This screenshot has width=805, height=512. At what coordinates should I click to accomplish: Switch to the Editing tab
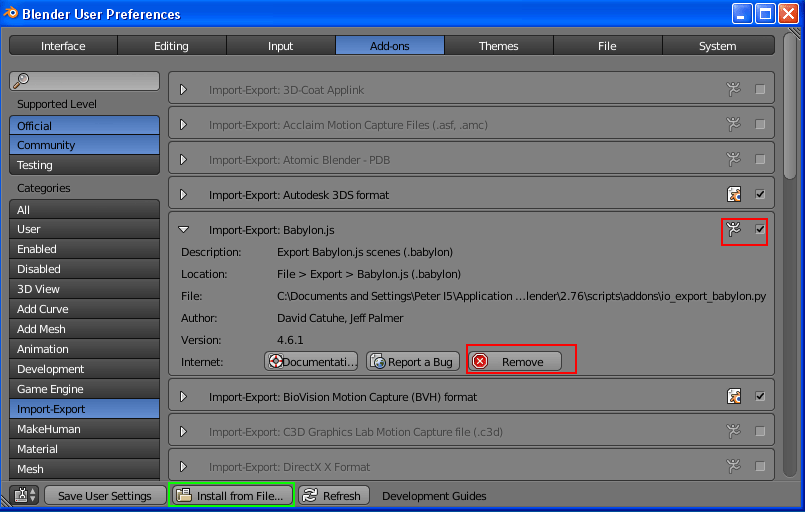tap(171, 46)
